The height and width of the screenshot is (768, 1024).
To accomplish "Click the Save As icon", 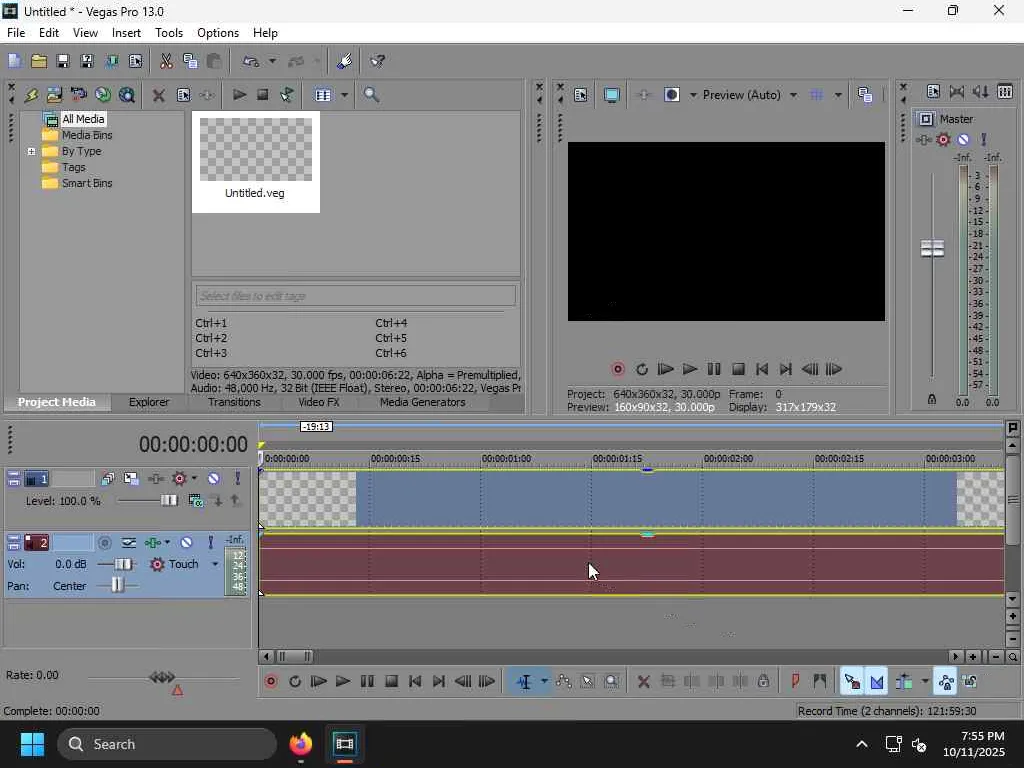I will pyautogui.click(x=87, y=61).
